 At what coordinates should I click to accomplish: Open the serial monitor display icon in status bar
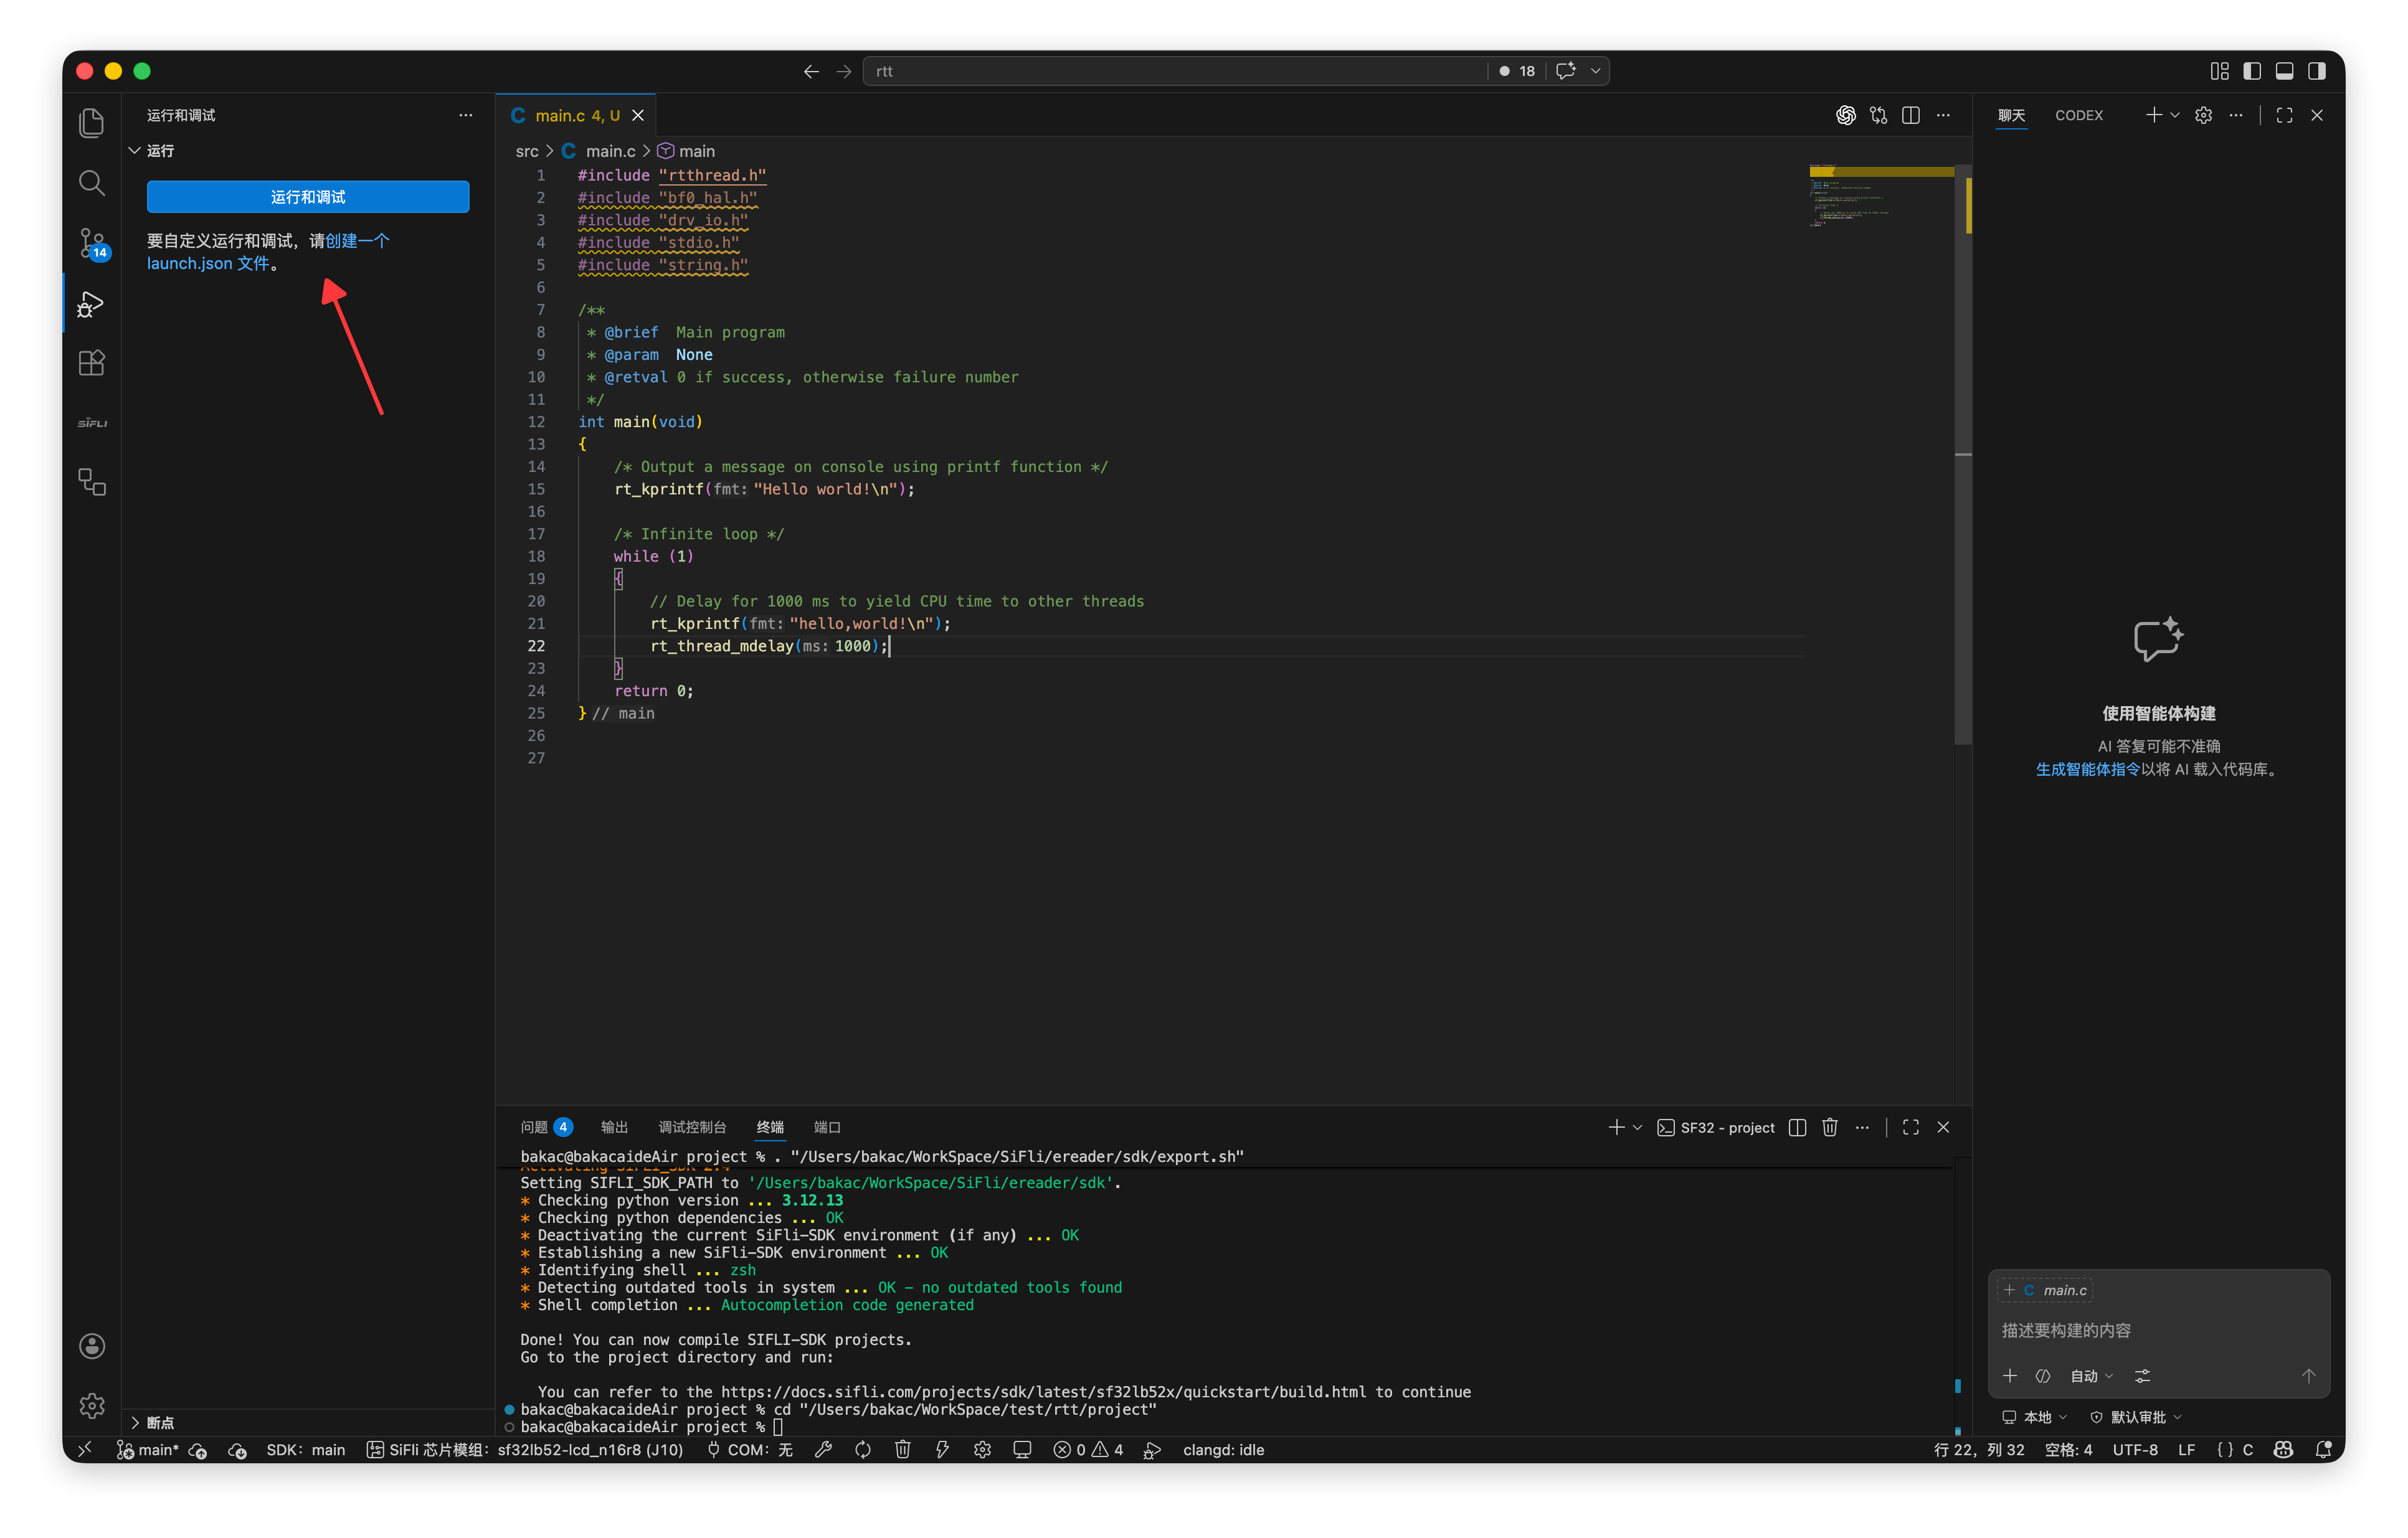point(1021,1449)
